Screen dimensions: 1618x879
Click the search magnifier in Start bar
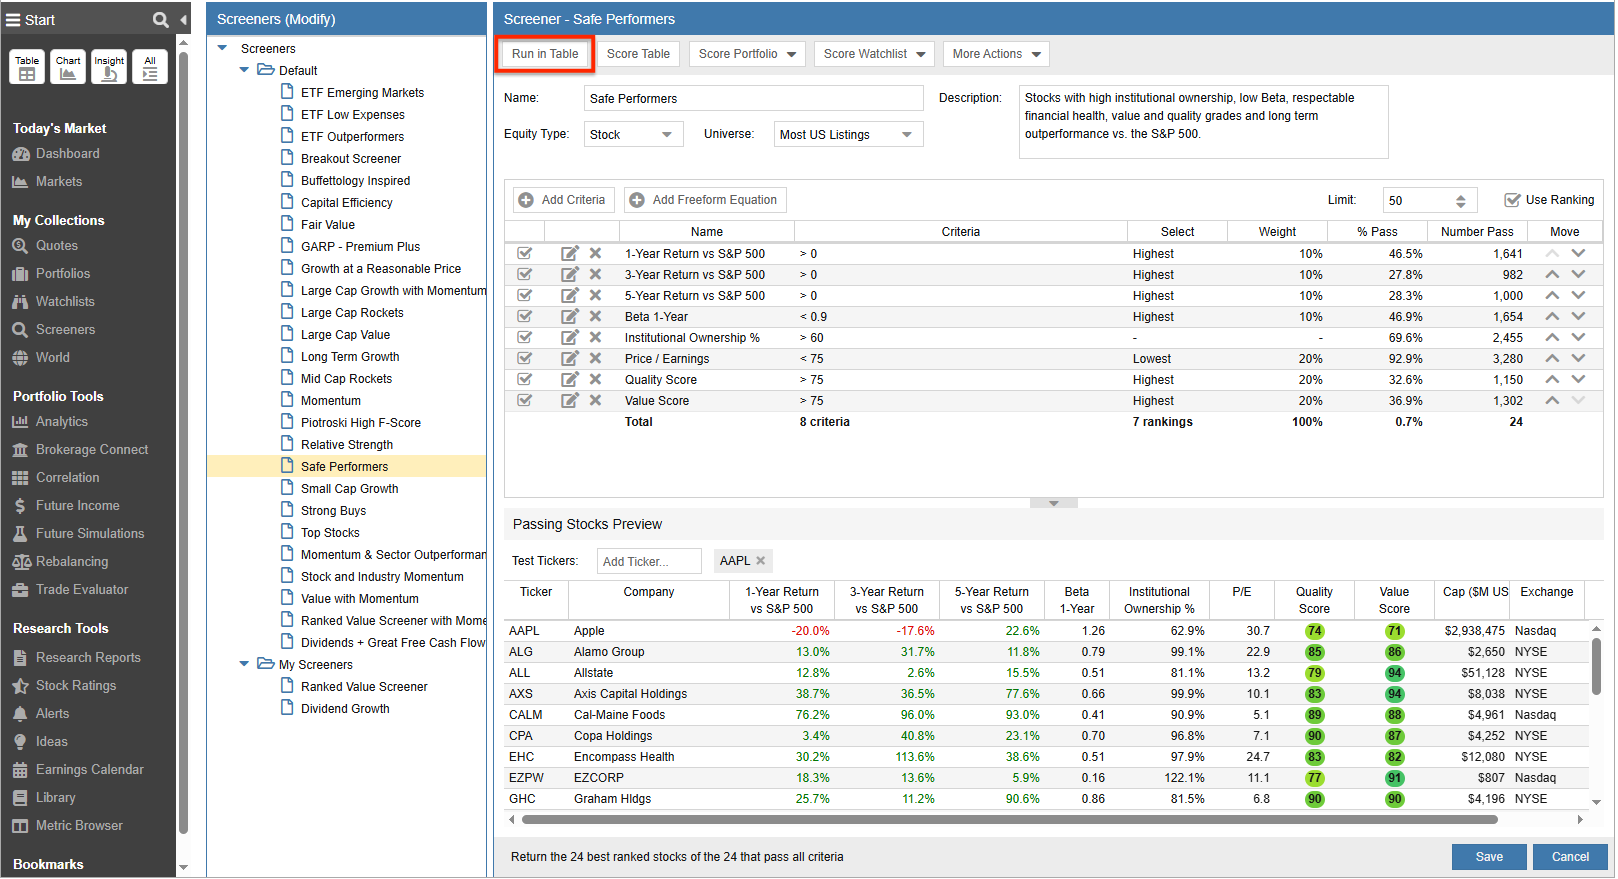coord(160,20)
